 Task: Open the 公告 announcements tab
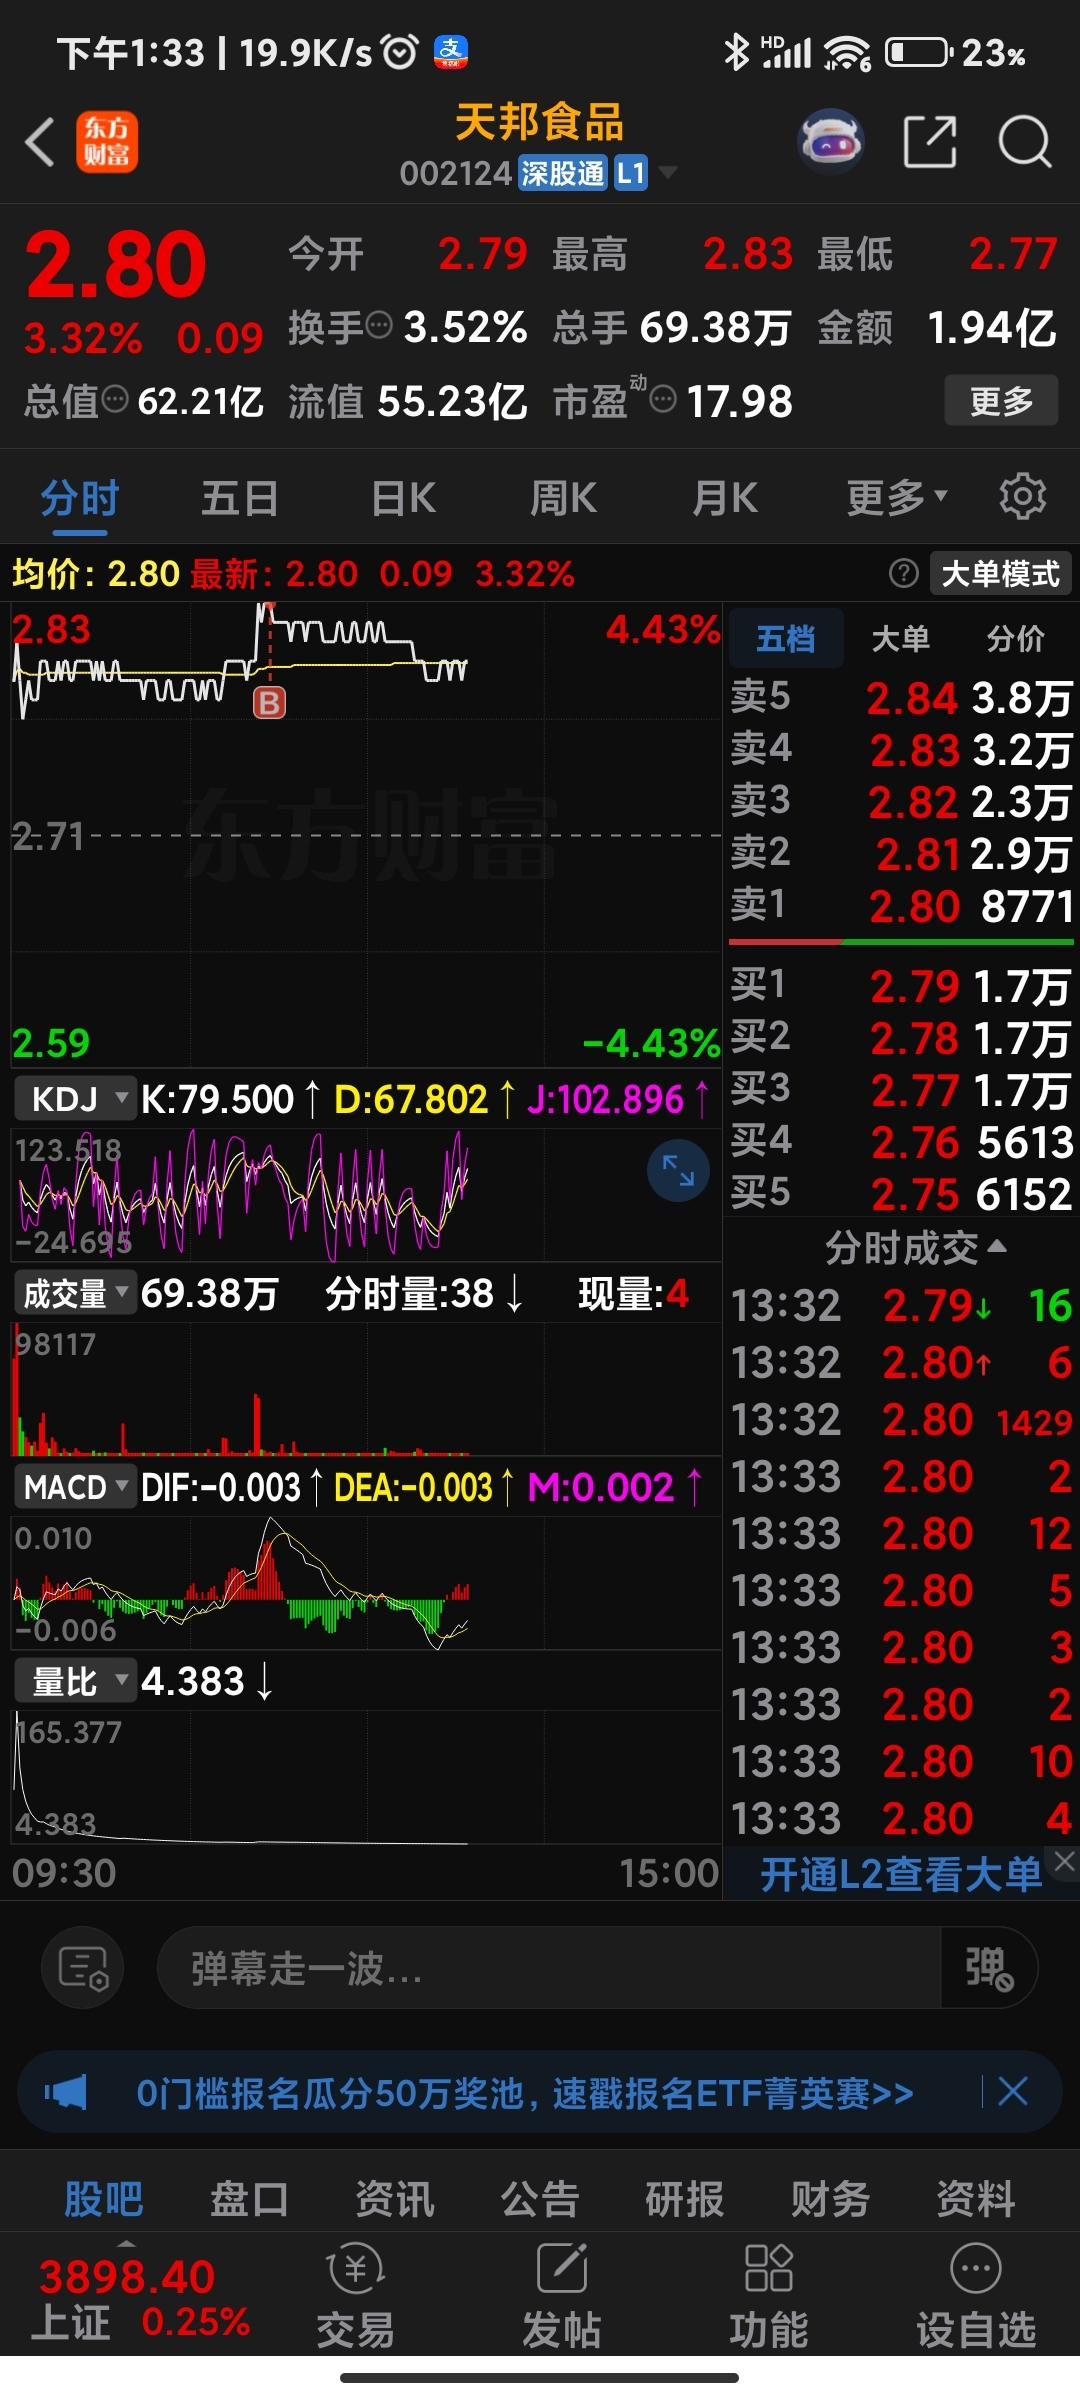coord(540,2197)
